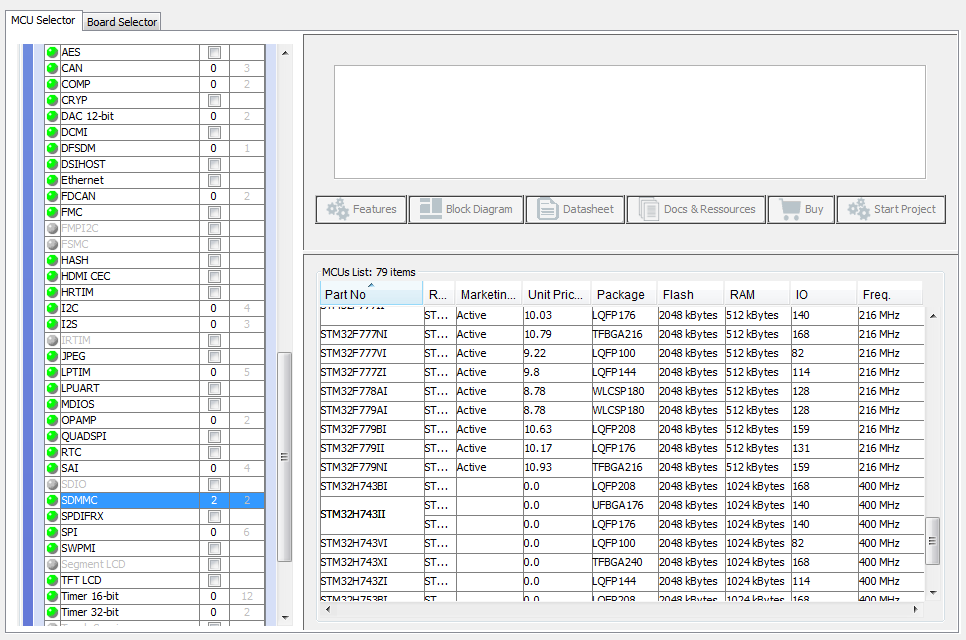Click the green indicator next to CRYP

(52, 100)
